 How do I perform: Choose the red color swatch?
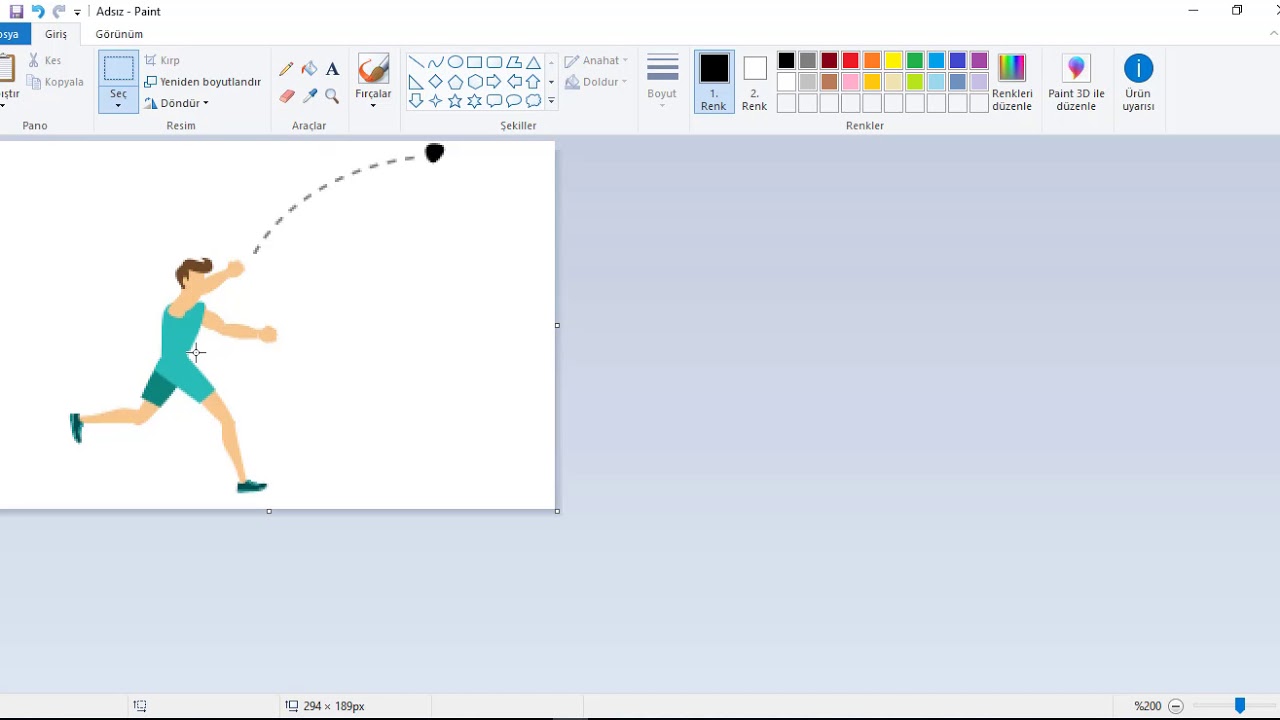[x=851, y=61]
